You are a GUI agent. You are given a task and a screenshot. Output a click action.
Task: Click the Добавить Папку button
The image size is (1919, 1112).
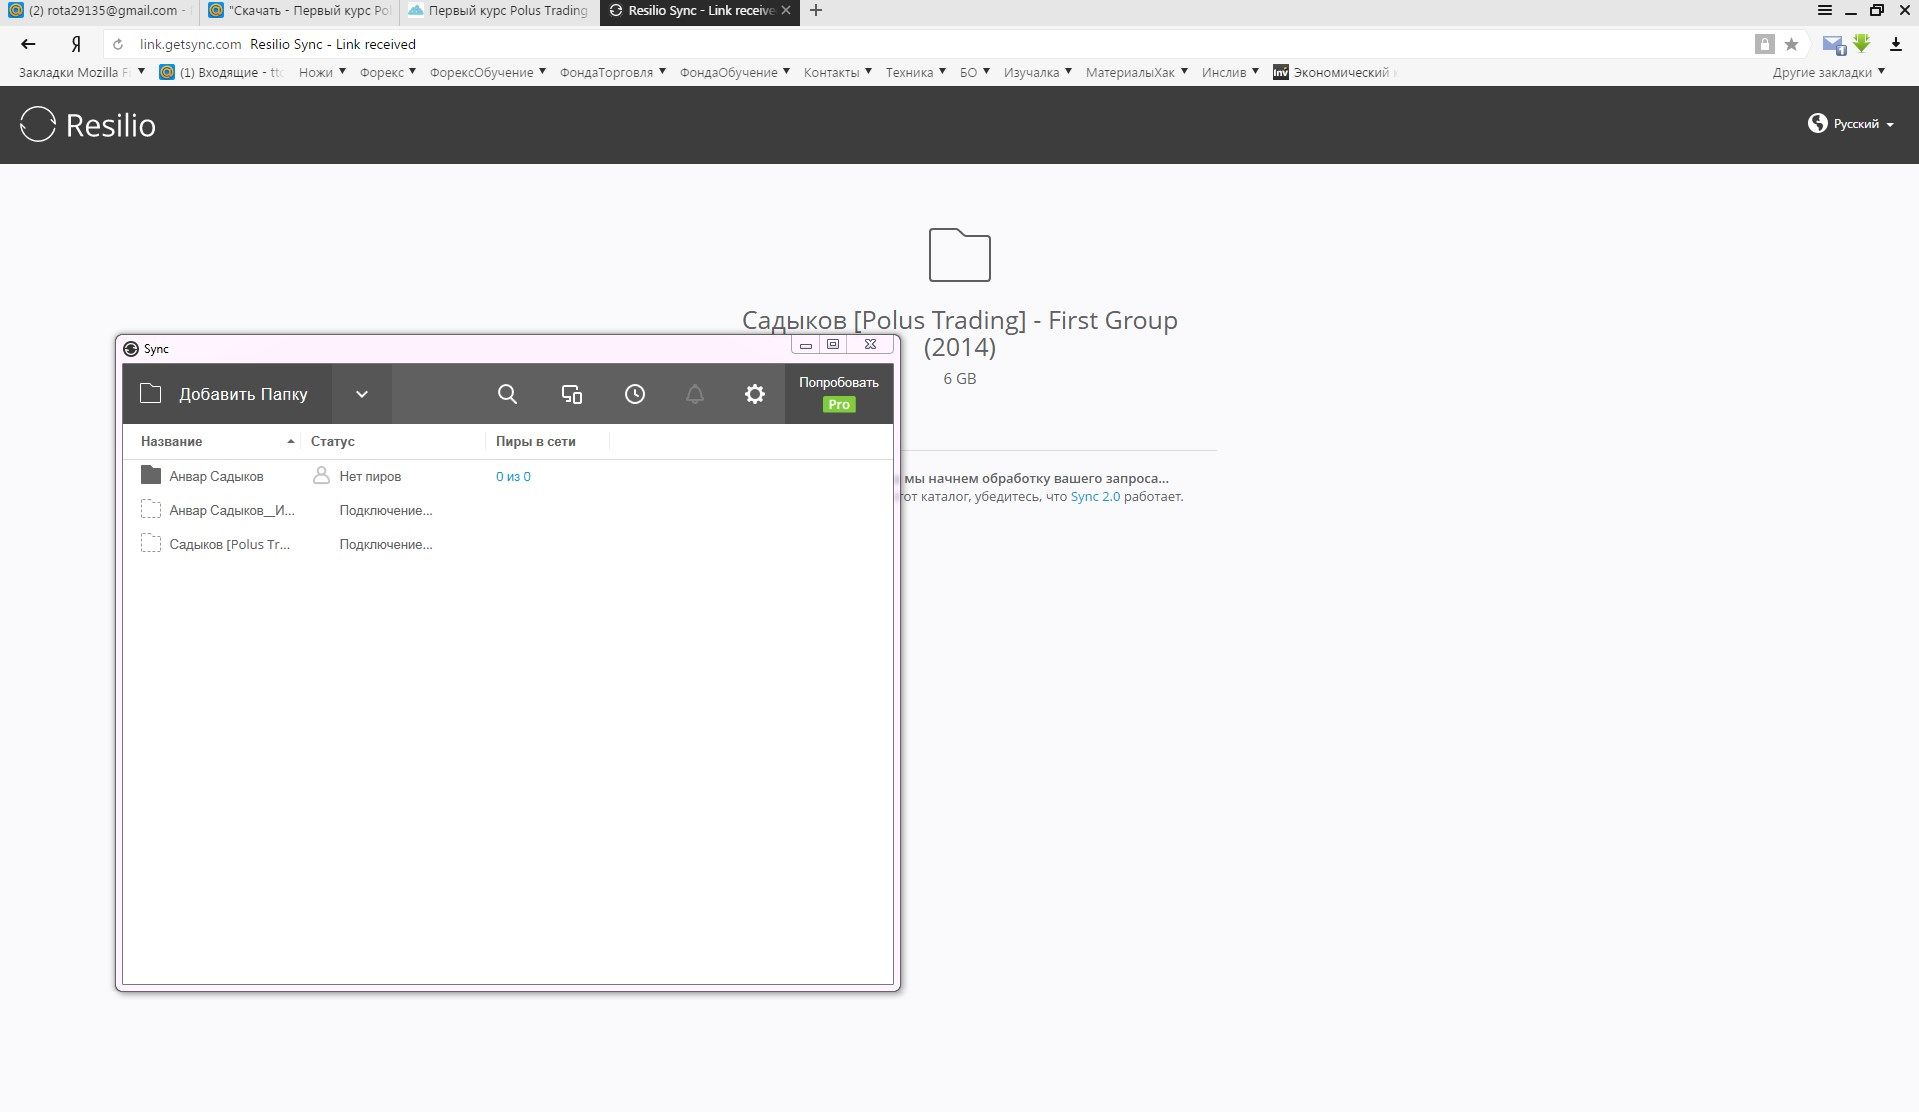tap(227, 394)
